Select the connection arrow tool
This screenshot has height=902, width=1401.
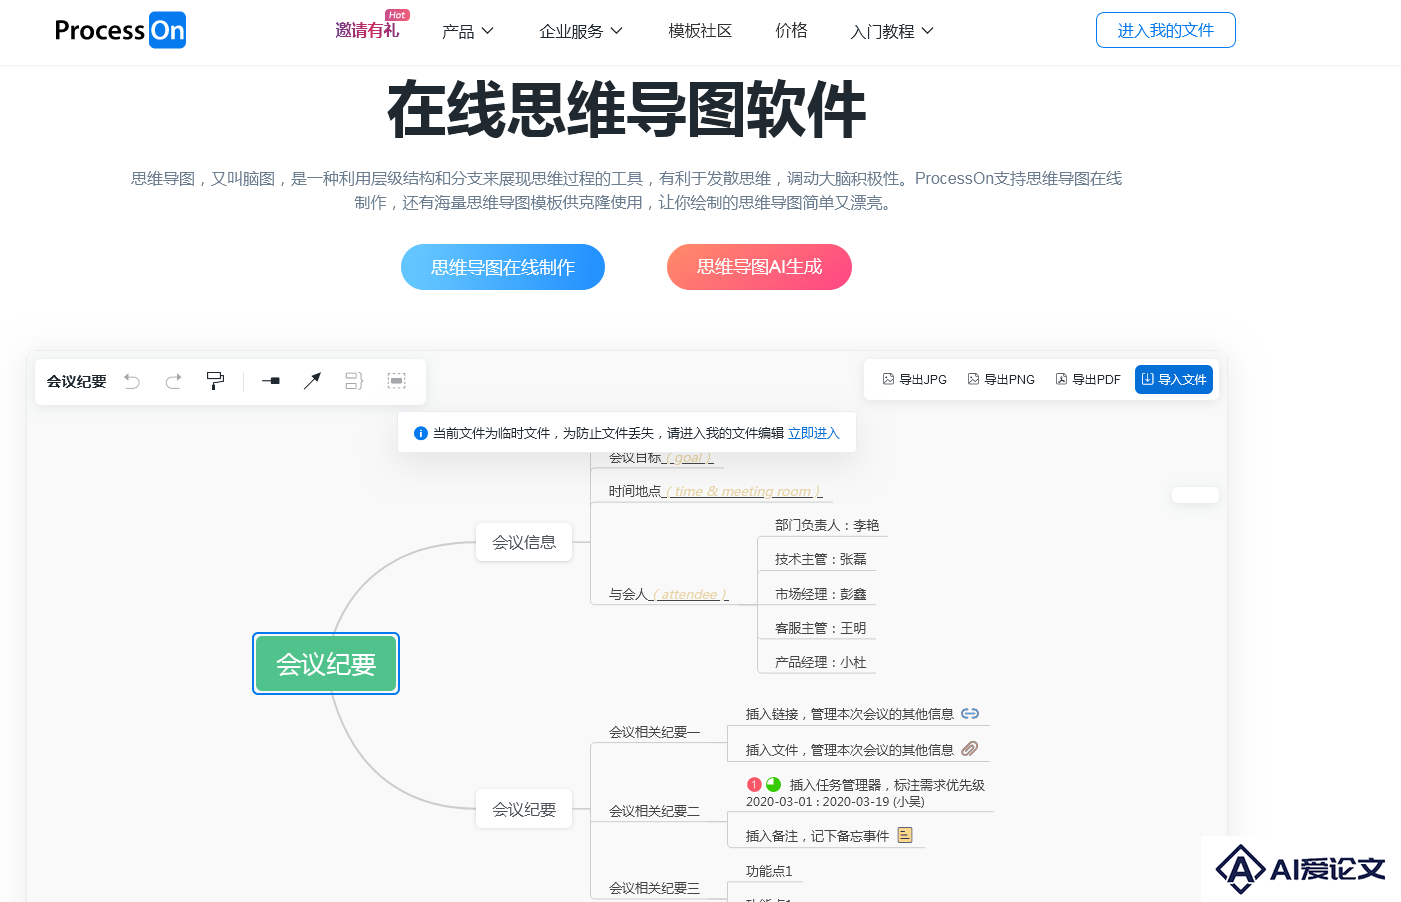click(x=312, y=381)
